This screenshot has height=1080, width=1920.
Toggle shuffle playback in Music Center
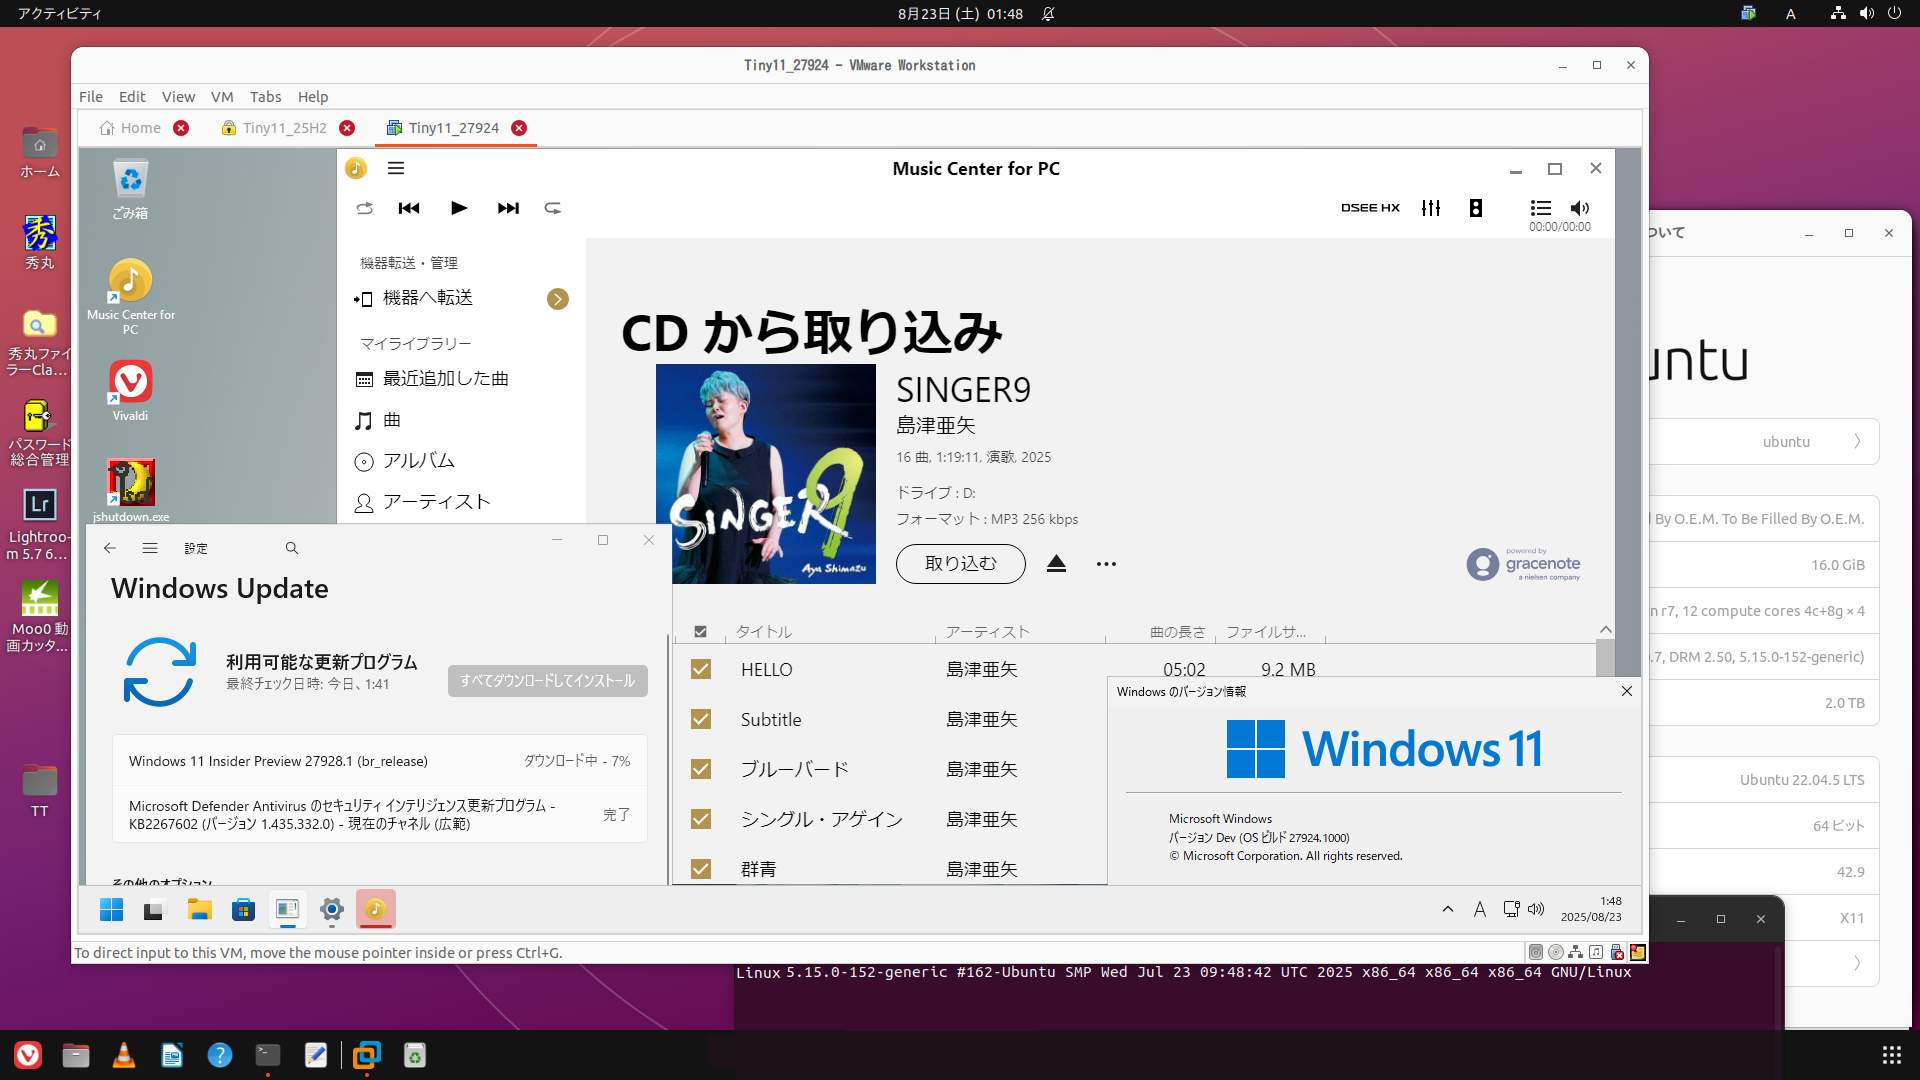click(364, 208)
